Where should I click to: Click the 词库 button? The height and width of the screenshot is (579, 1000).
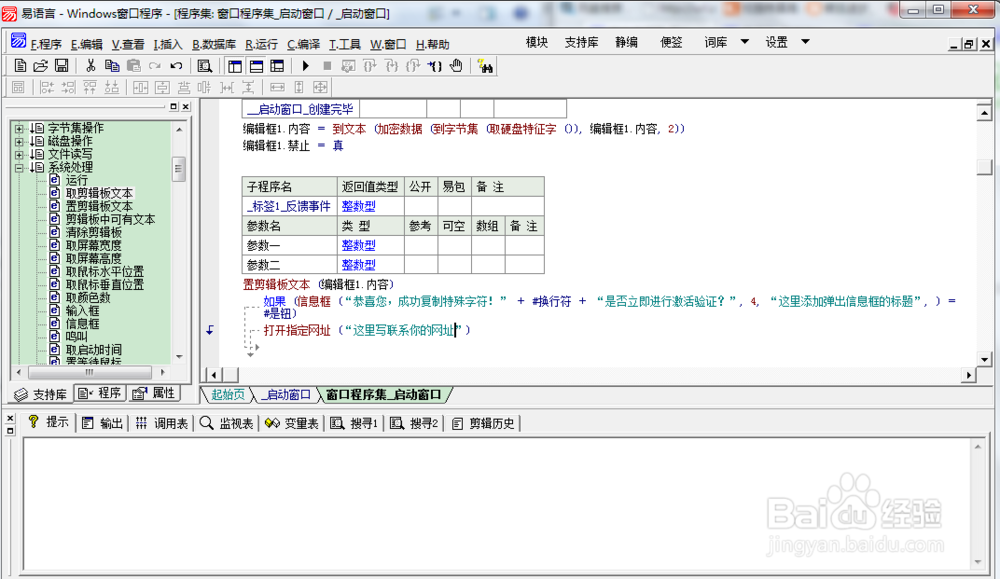716,42
